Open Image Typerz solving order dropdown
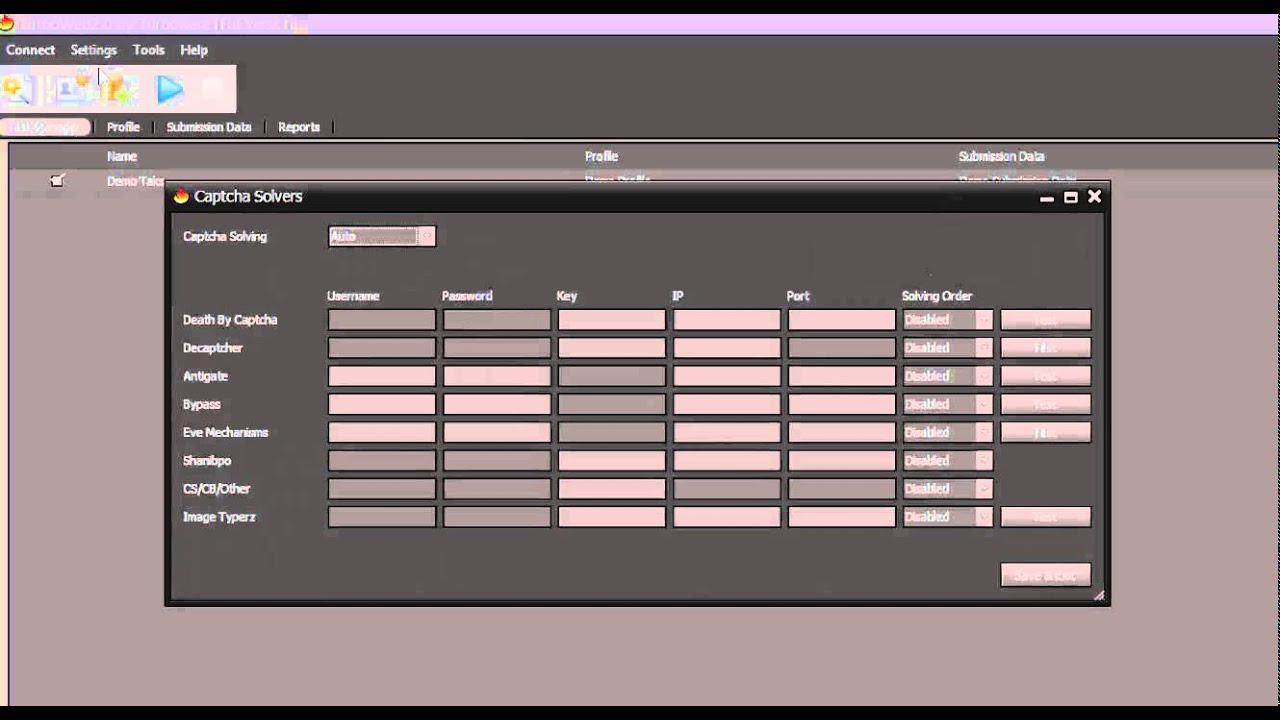 point(948,517)
